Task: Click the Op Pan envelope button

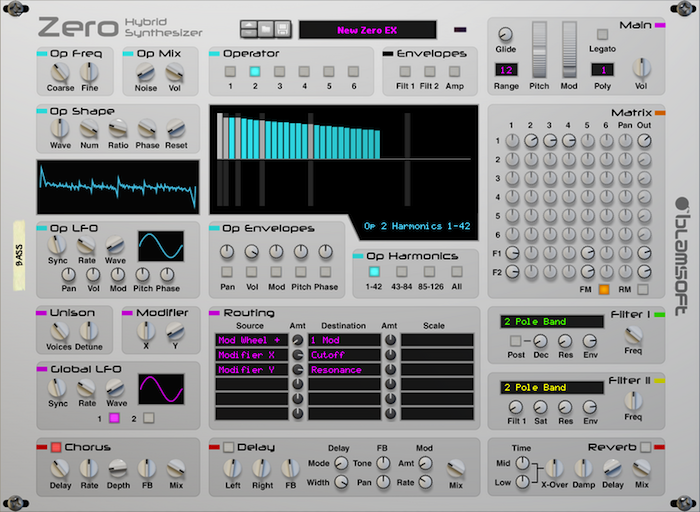Action: [x=227, y=271]
